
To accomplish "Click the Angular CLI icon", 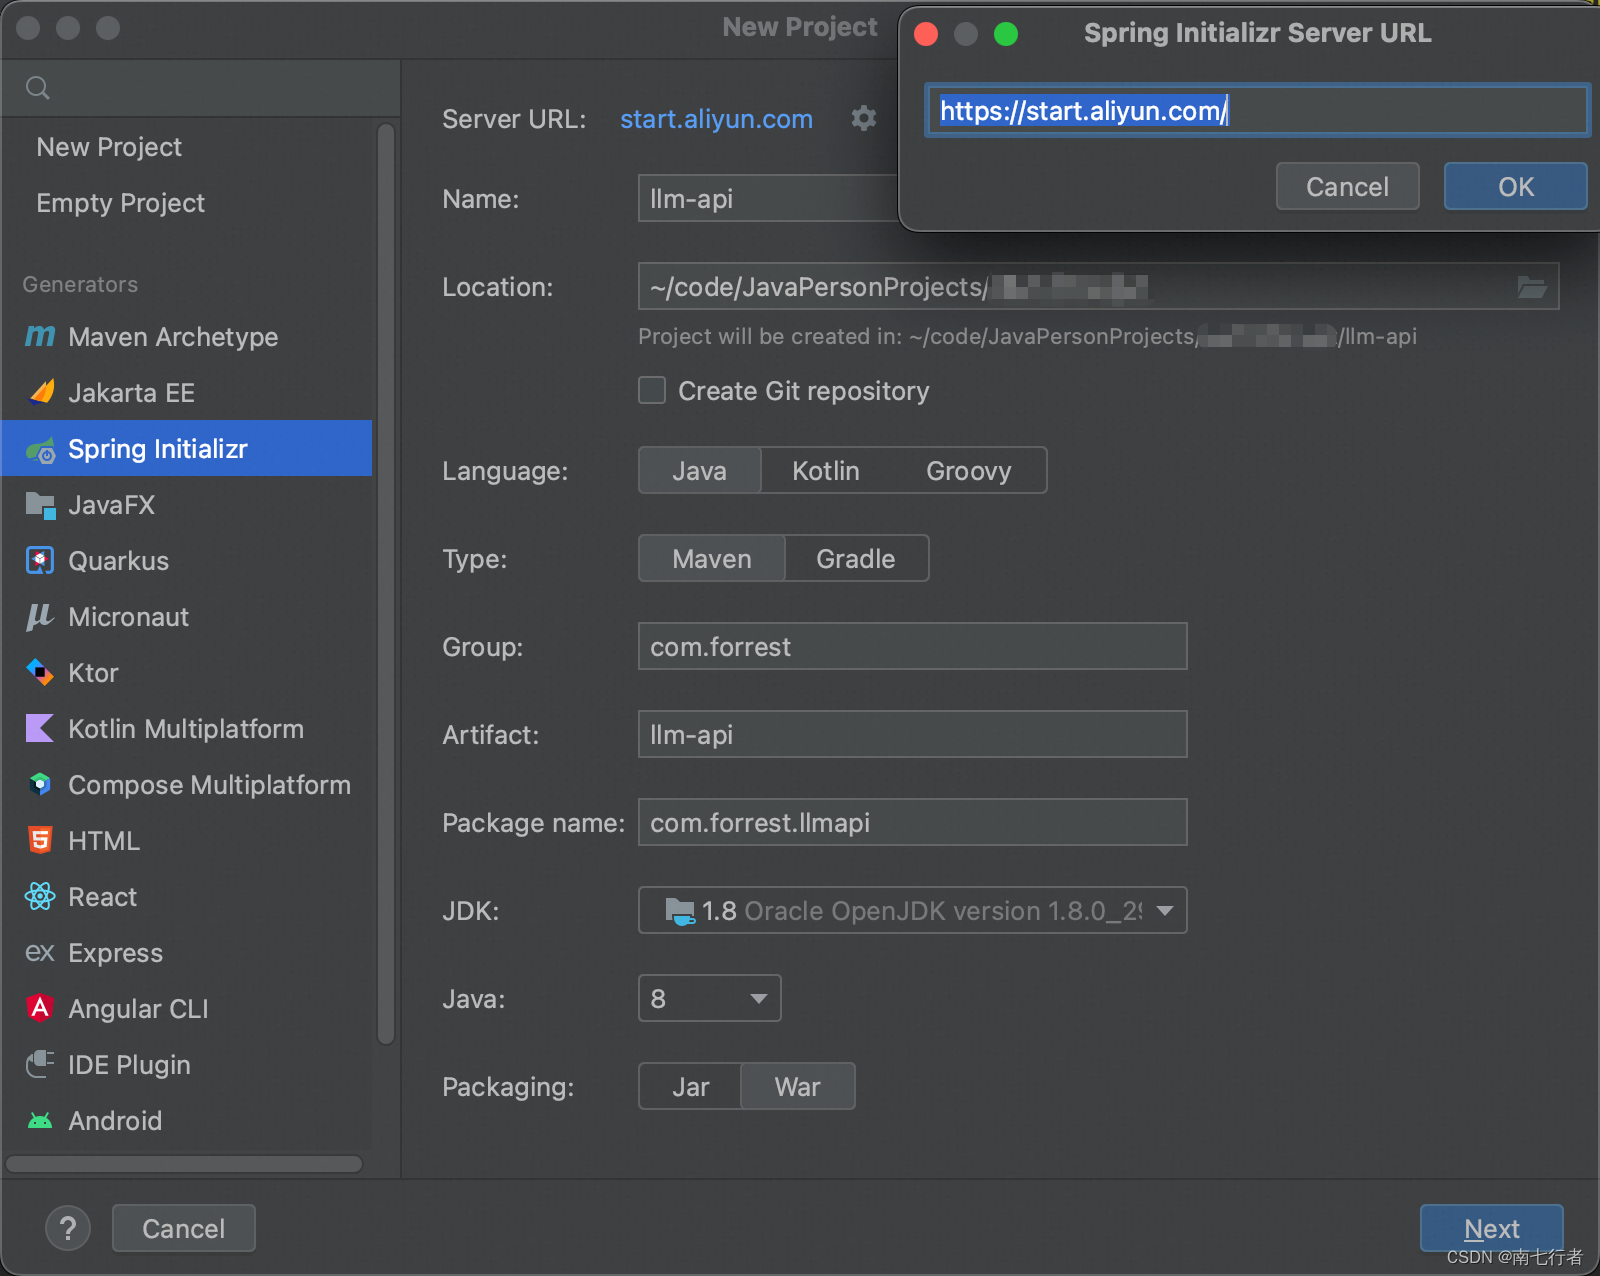I will point(40,1008).
